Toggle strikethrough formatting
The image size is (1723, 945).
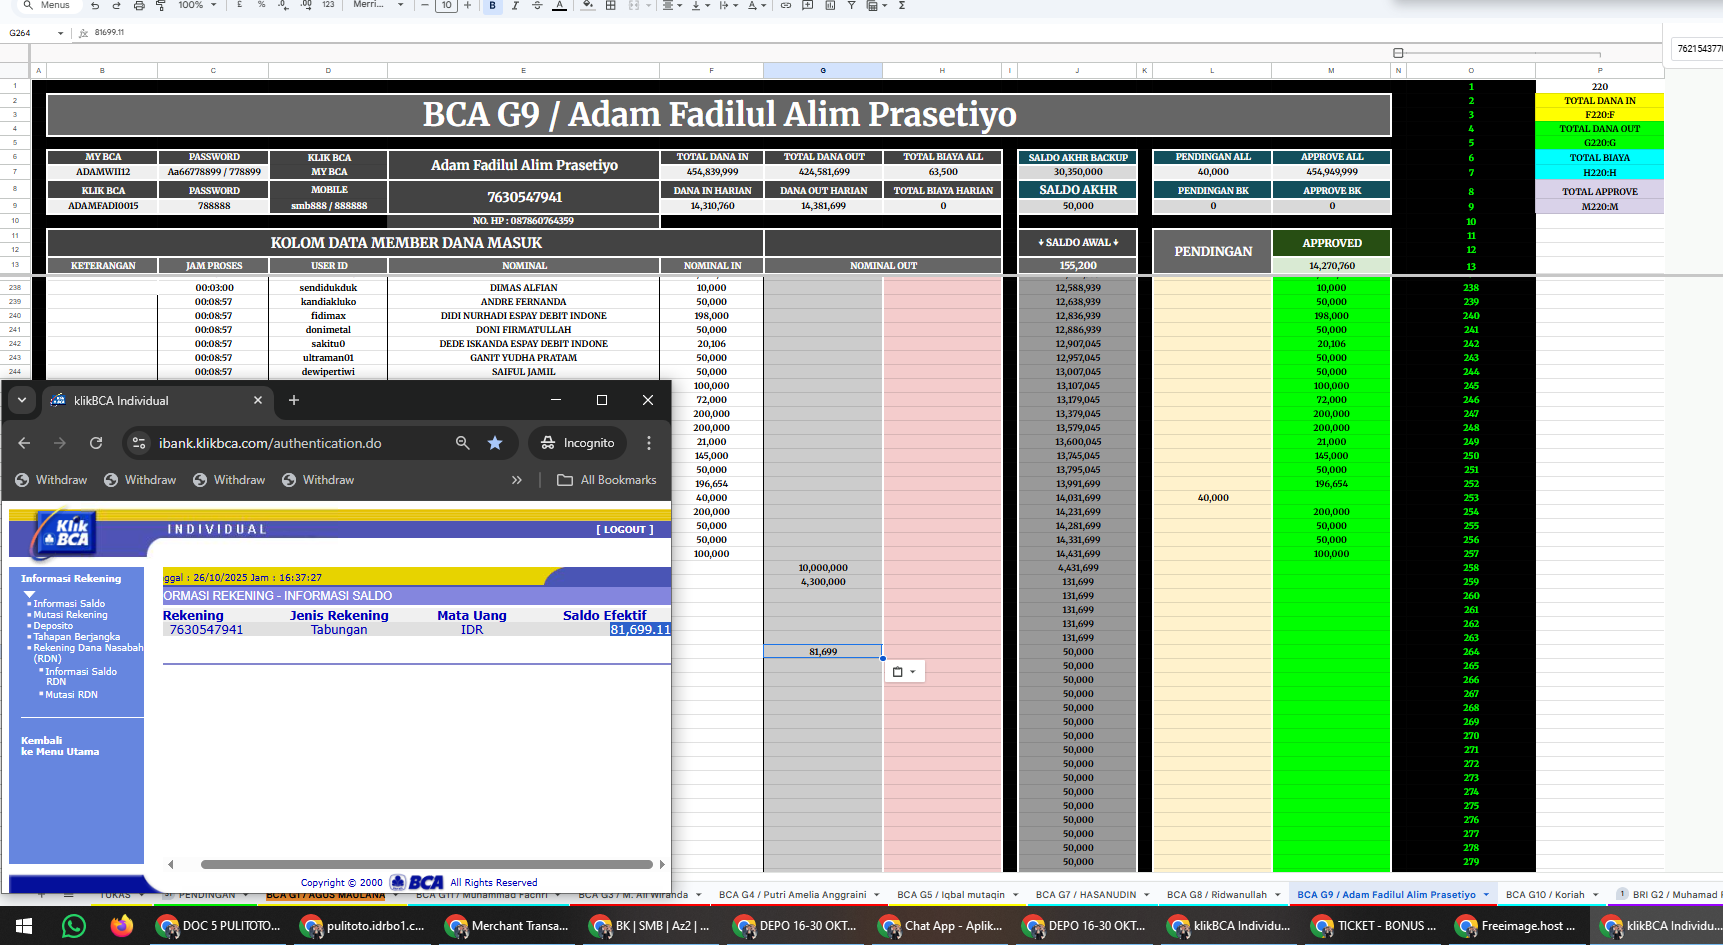[537, 5]
